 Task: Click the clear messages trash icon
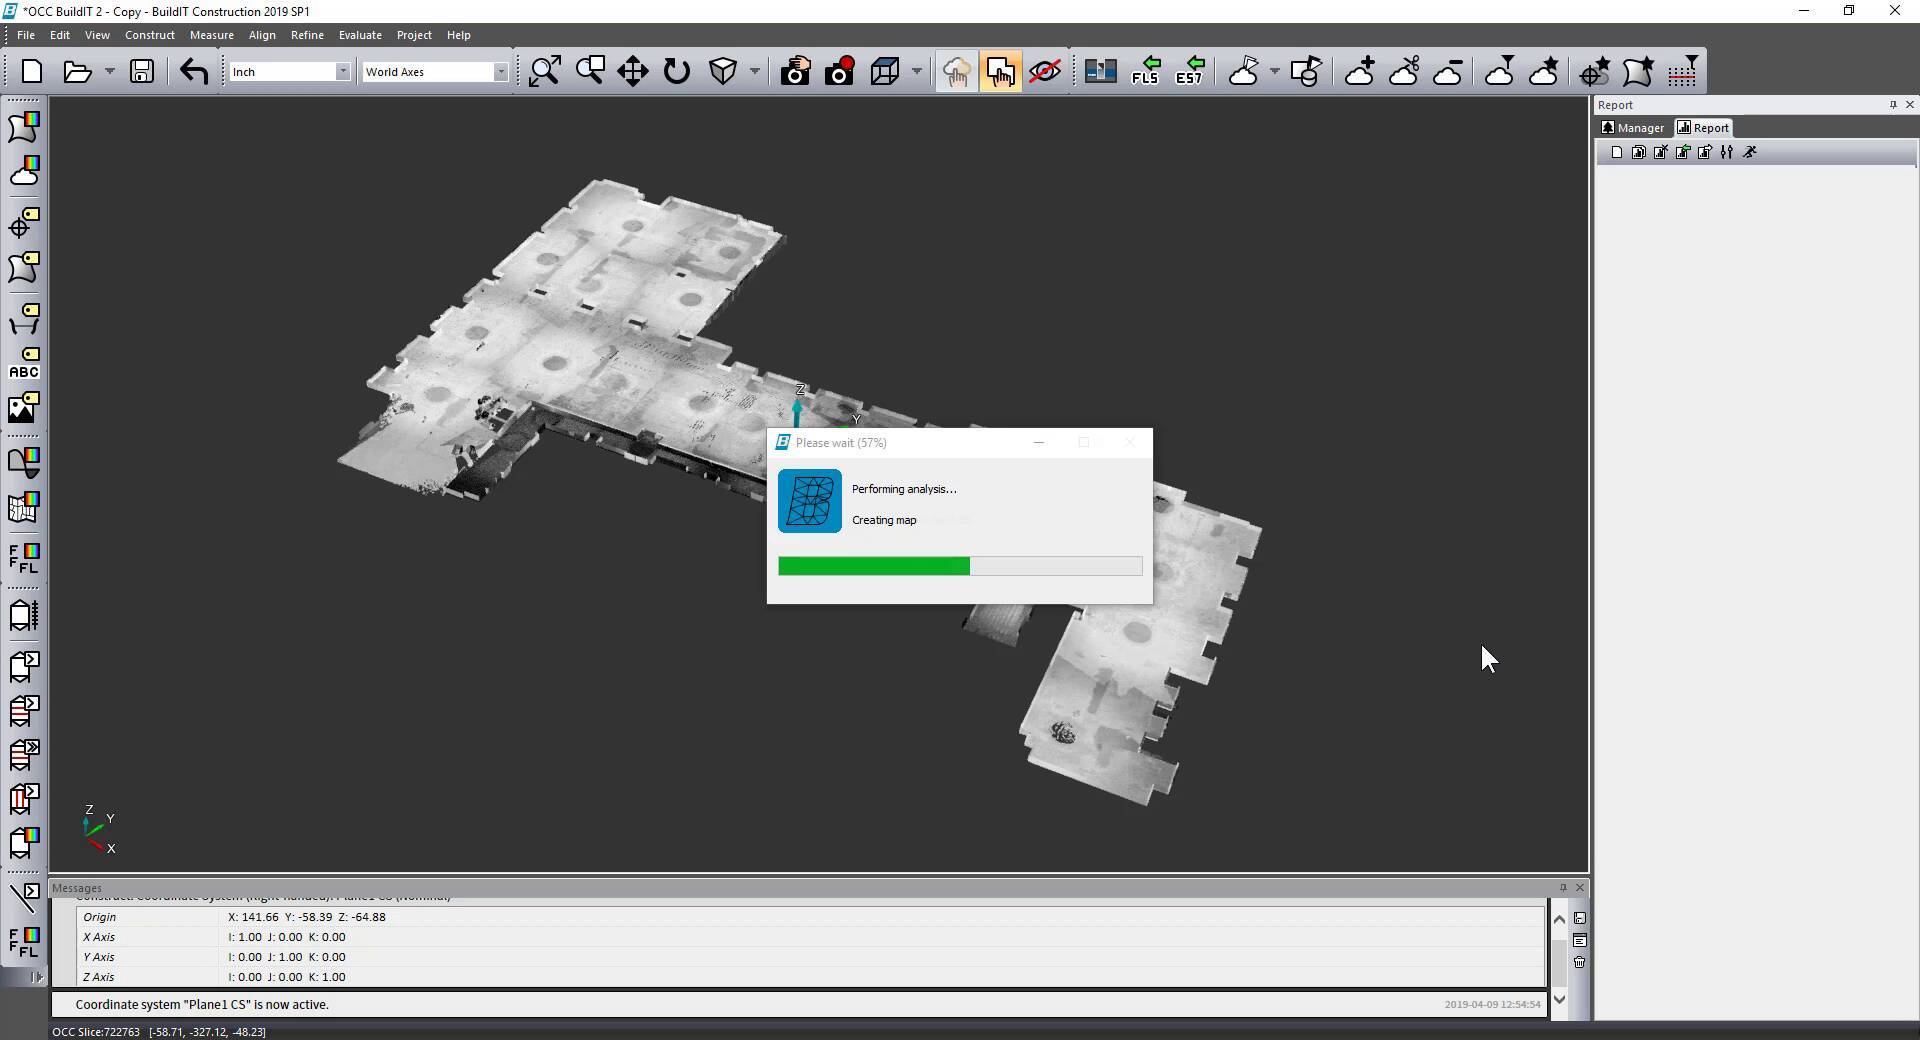pos(1580,962)
